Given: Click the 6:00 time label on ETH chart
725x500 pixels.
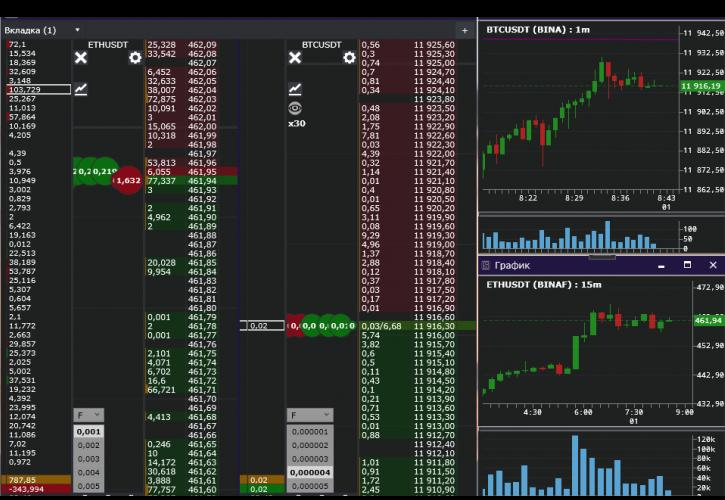Looking at the screenshot, I should (583, 412).
